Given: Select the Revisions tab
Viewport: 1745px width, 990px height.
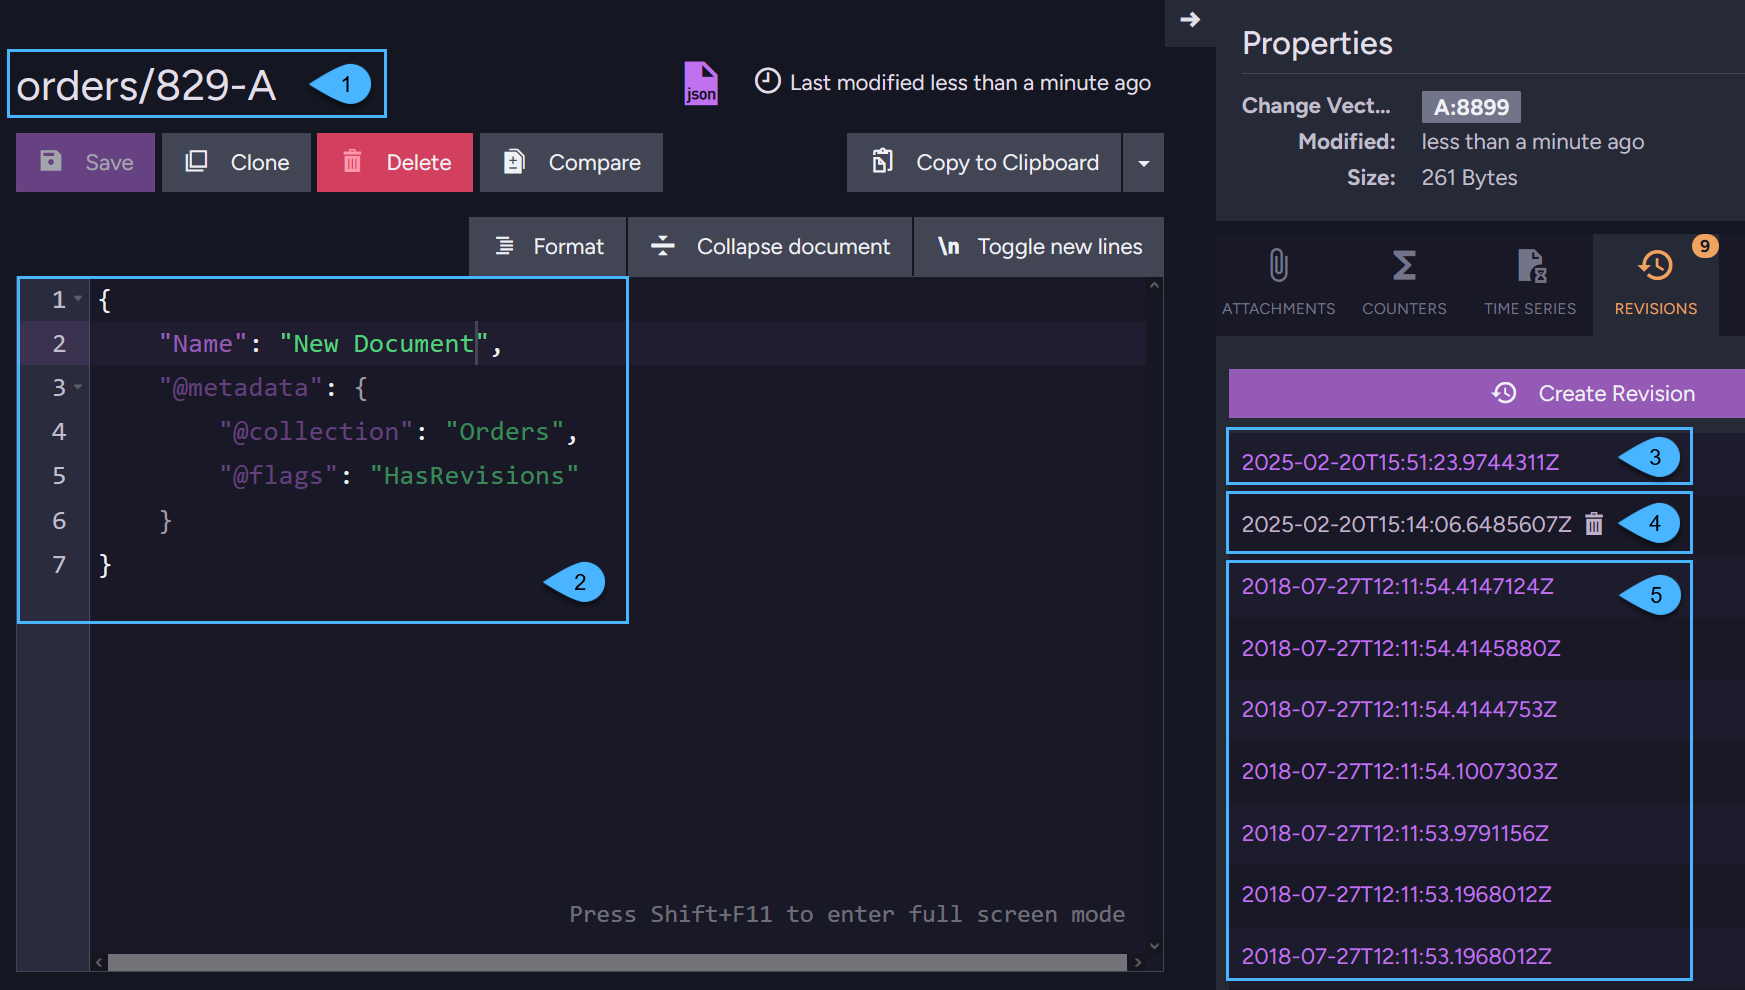Looking at the screenshot, I should (1656, 284).
